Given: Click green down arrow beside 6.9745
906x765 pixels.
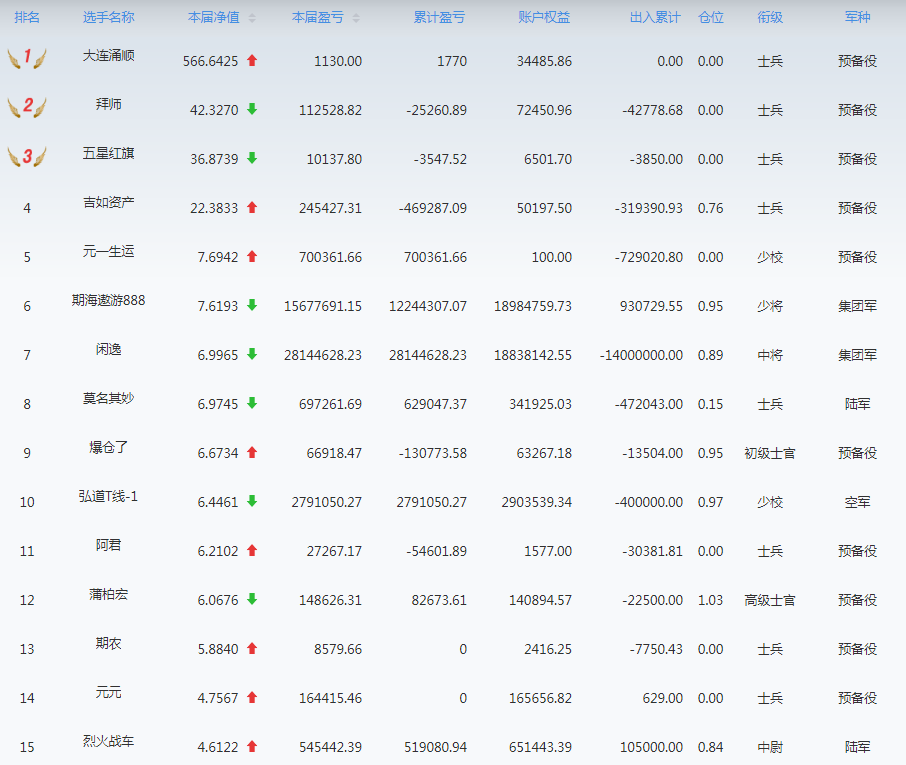Looking at the screenshot, I should click(x=252, y=403).
